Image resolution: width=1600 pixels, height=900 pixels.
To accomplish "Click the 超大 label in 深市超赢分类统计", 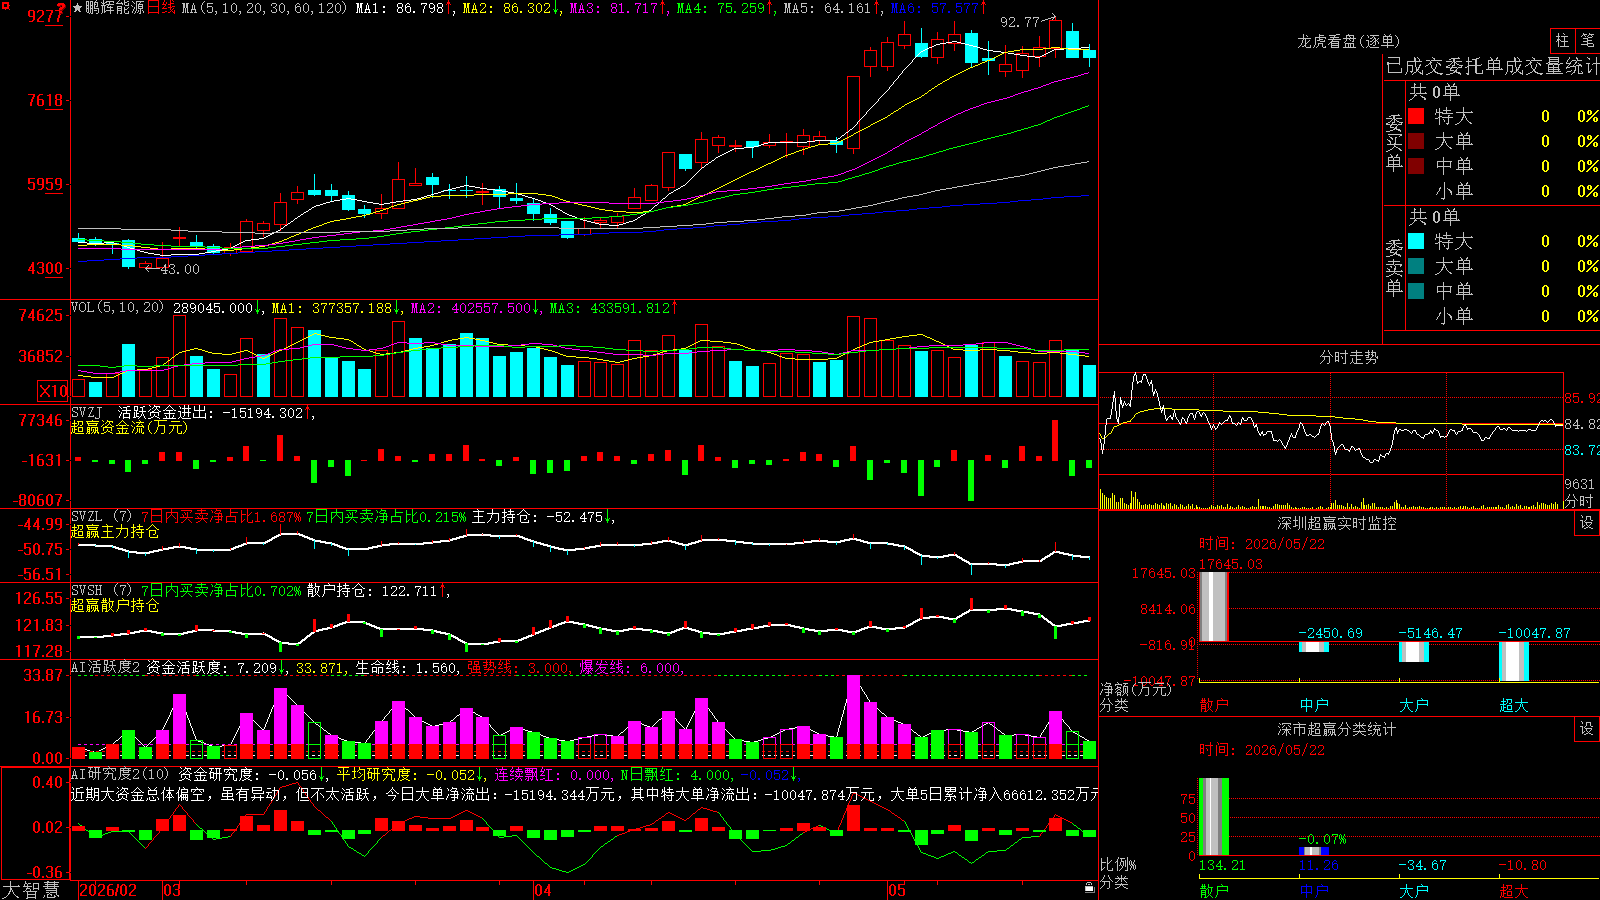I will [x=1514, y=890].
